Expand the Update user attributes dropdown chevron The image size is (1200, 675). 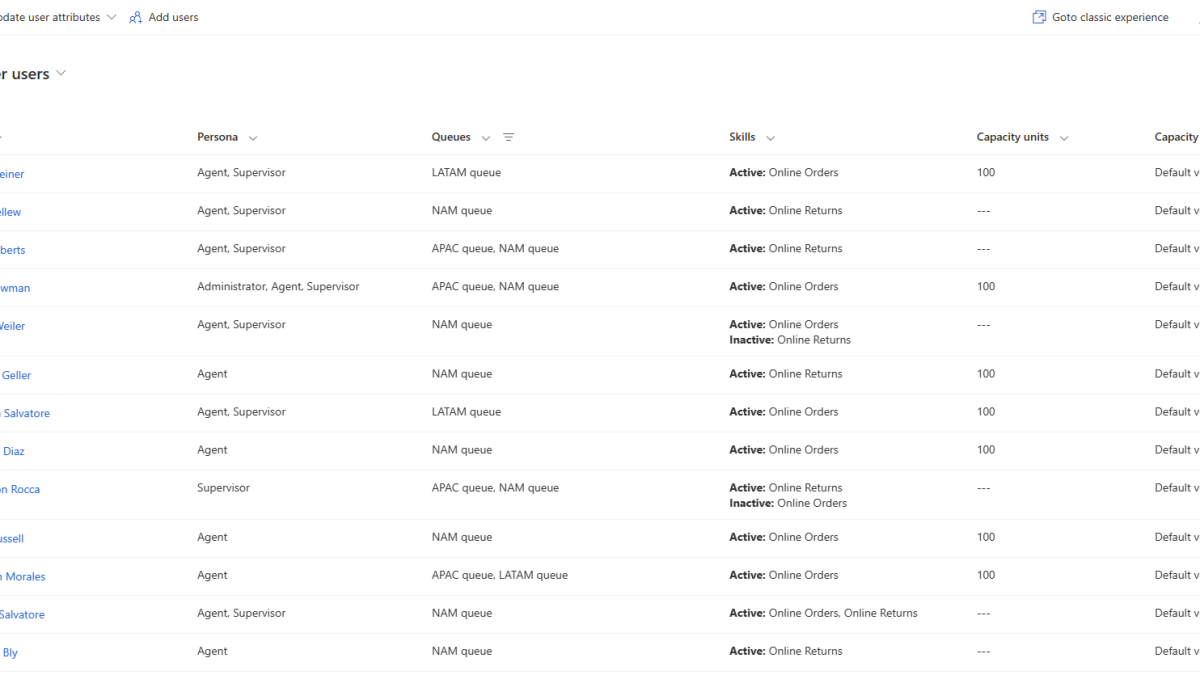coord(111,17)
